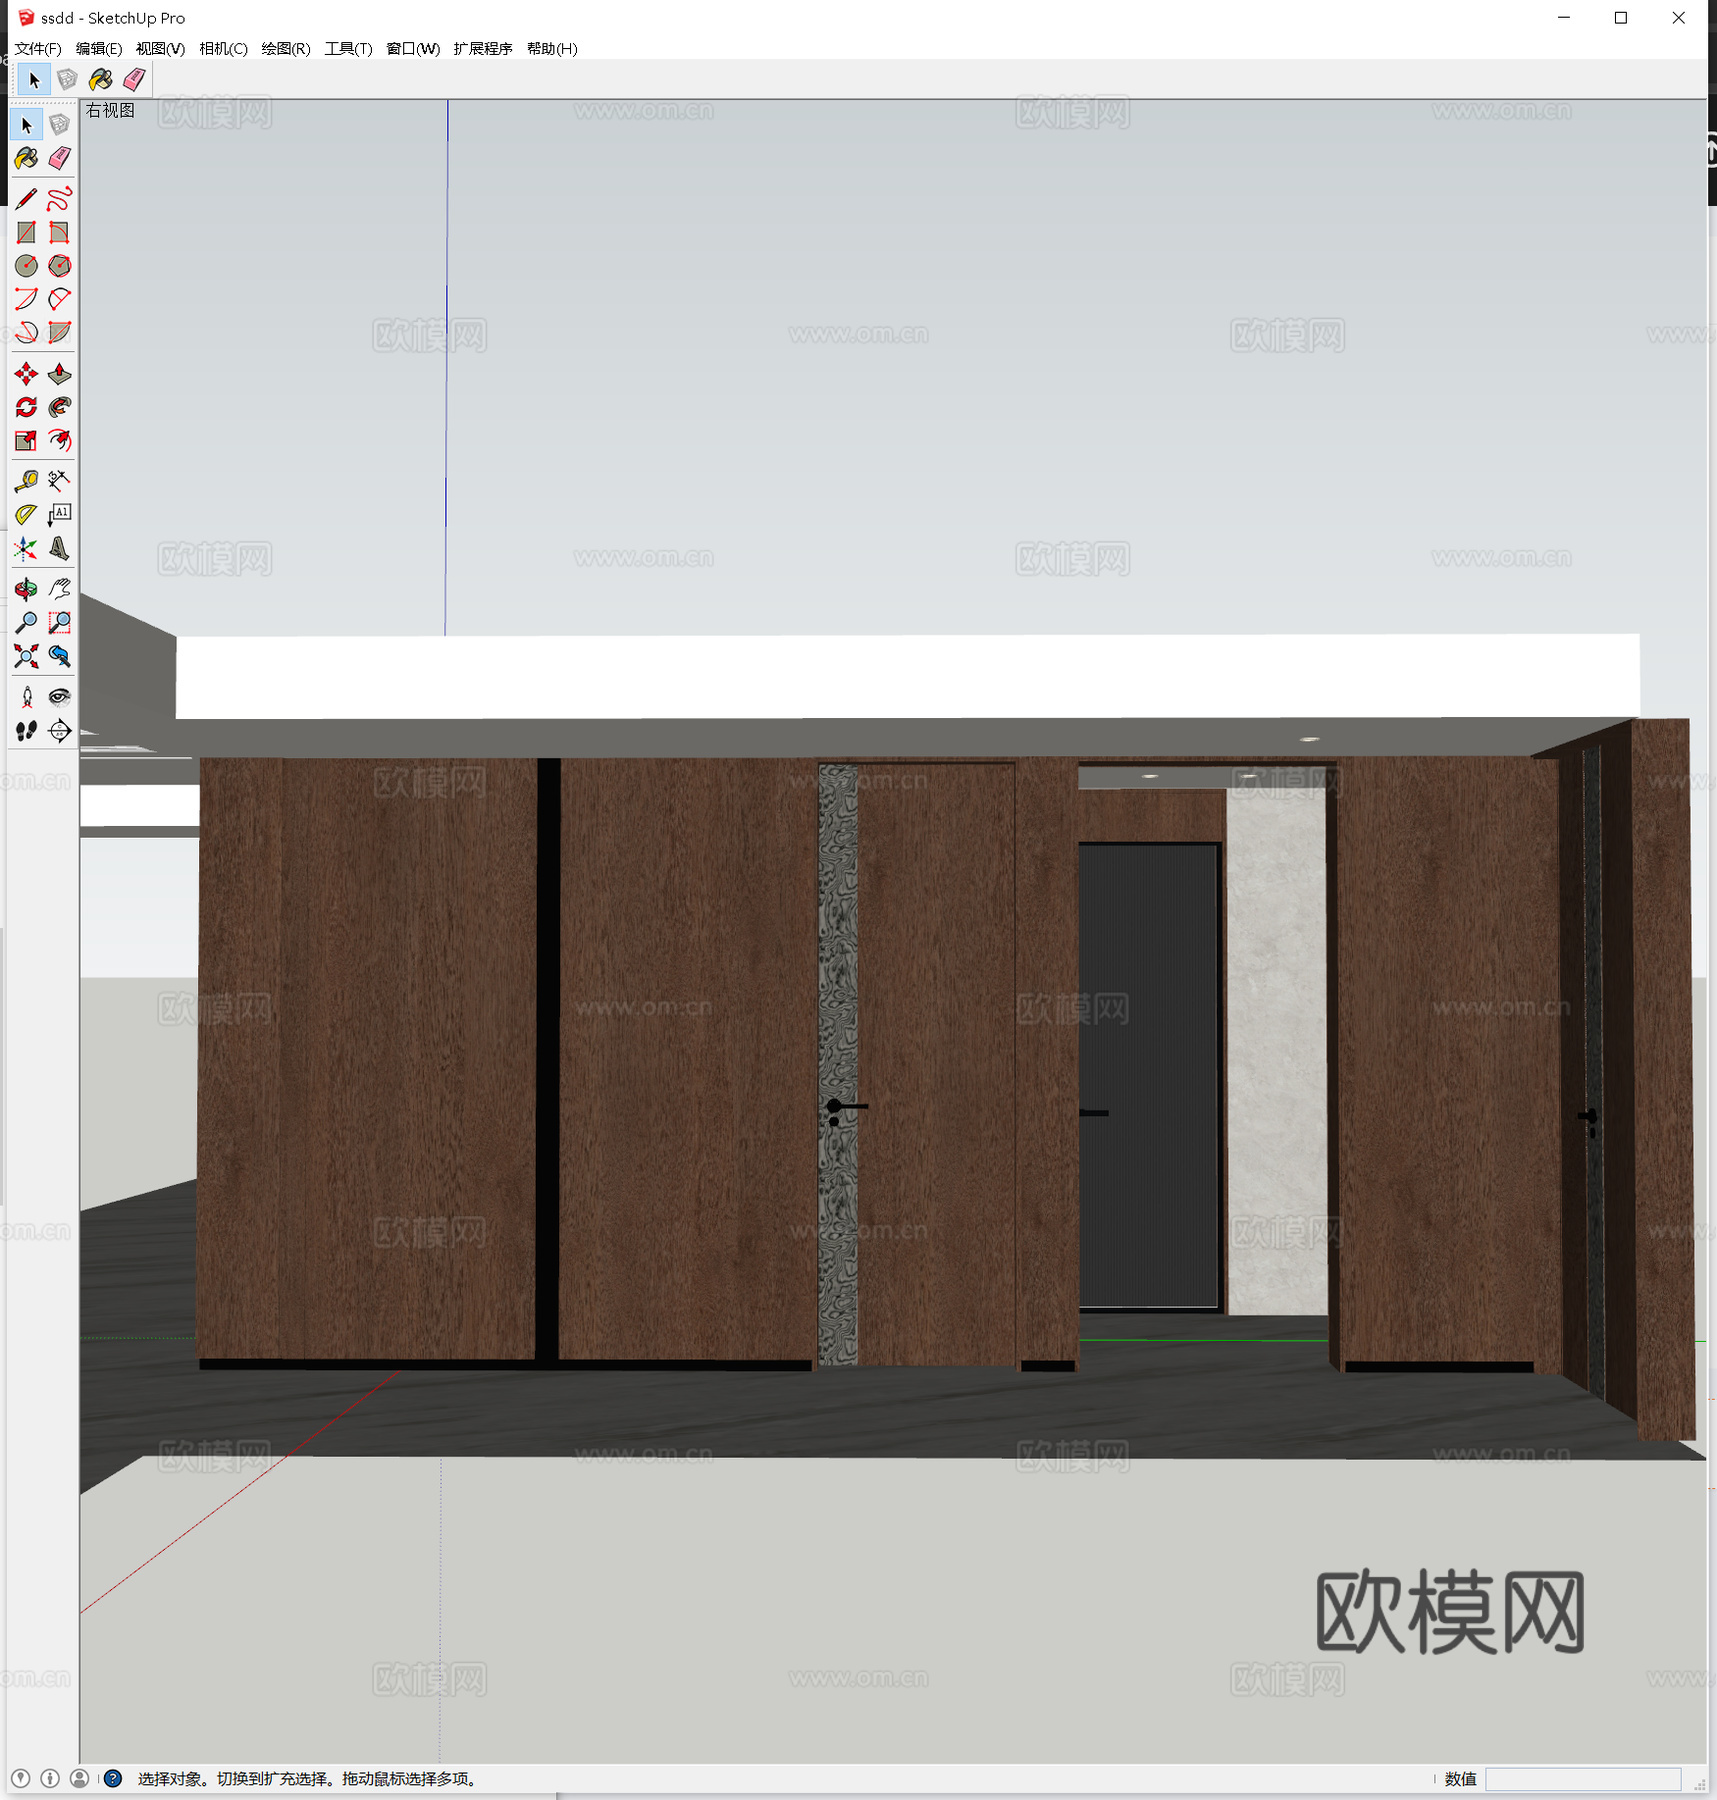The image size is (1717, 1800).
Task: Return to the previous camera view
Action: [60, 656]
